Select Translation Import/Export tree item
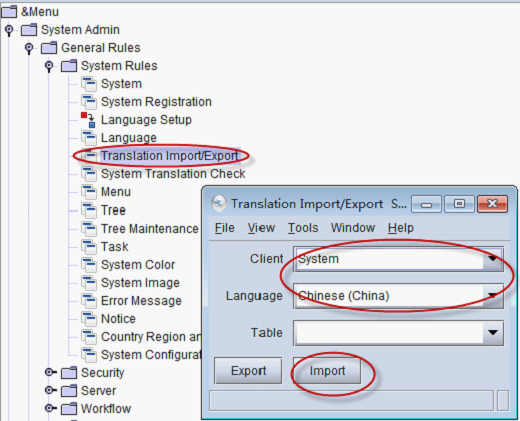 [x=170, y=156]
